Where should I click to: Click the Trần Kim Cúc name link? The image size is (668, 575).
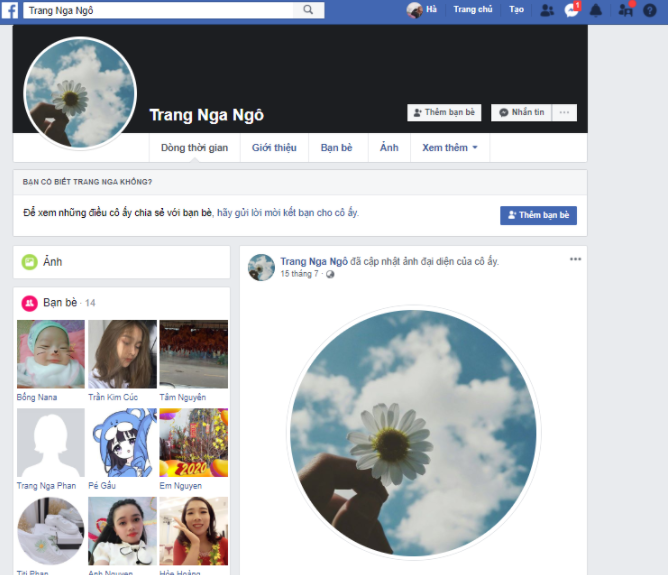[x=113, y=397]
